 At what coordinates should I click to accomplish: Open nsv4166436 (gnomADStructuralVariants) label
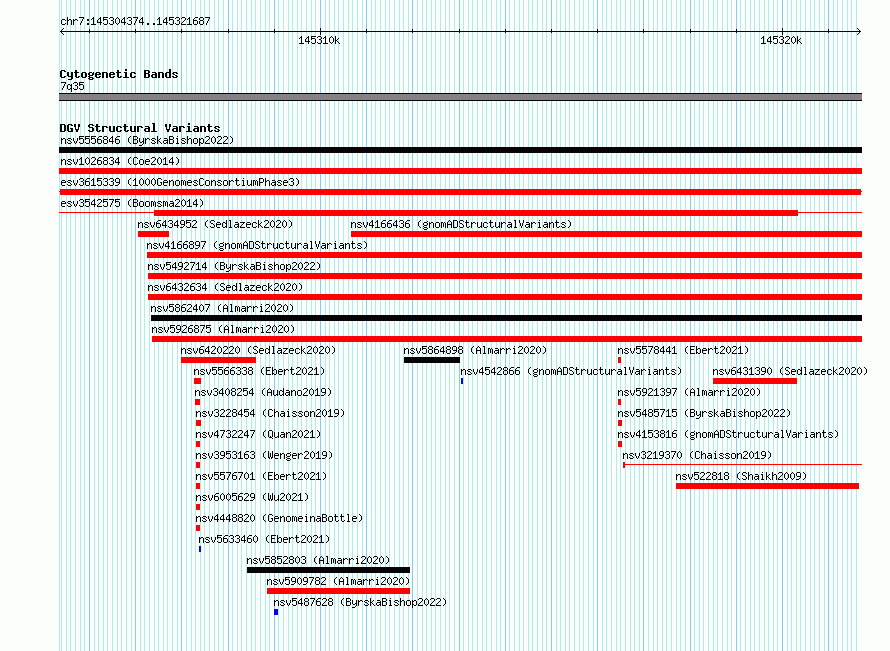click(461, 224)
